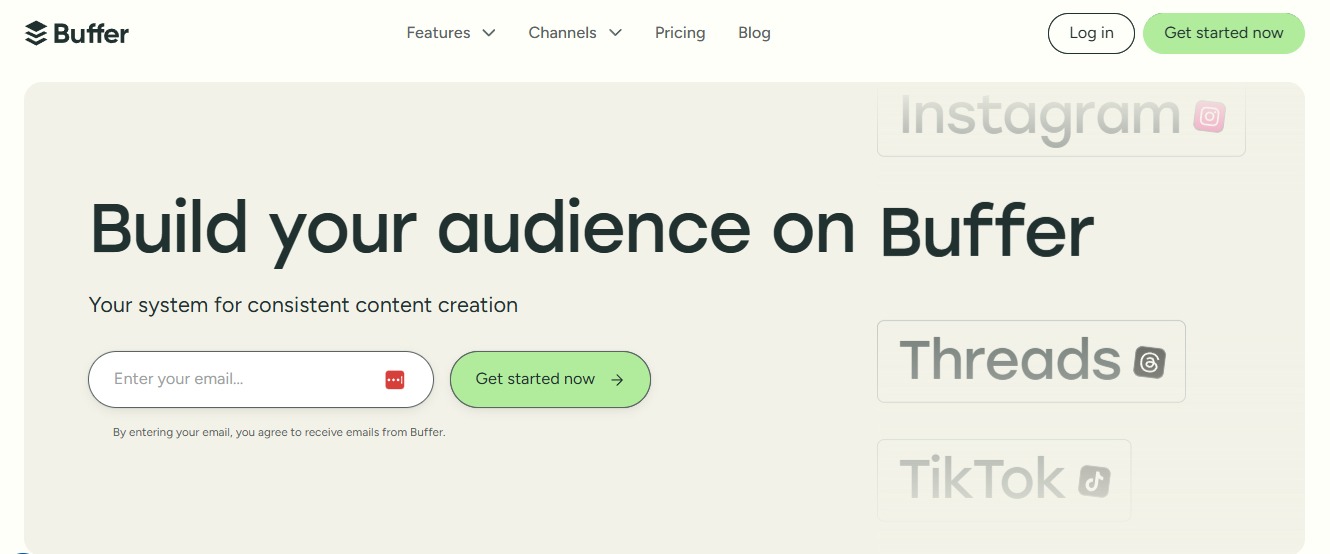Image resolution: width=1330 pixels, height=554 pixels.
Task: Open the Blog link
Action: pos(754,33)
